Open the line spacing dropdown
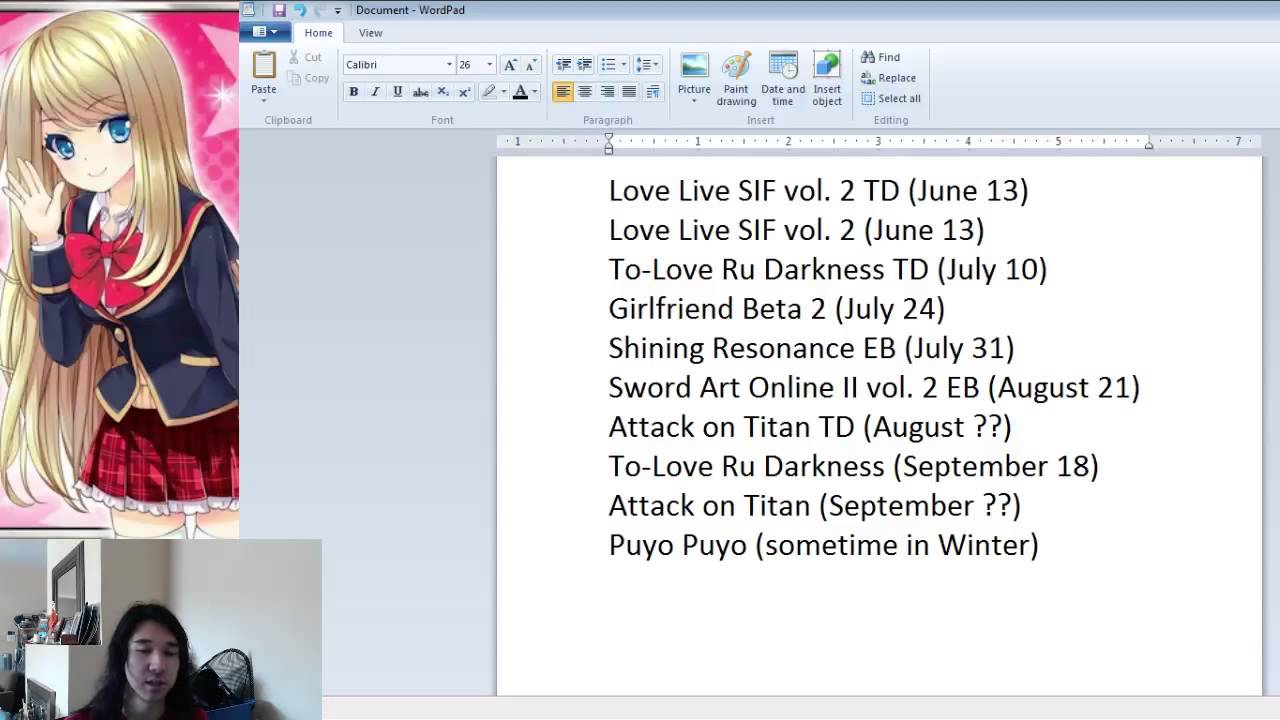The width and height of the screenshot is (1280, 720). coord(647,64)
